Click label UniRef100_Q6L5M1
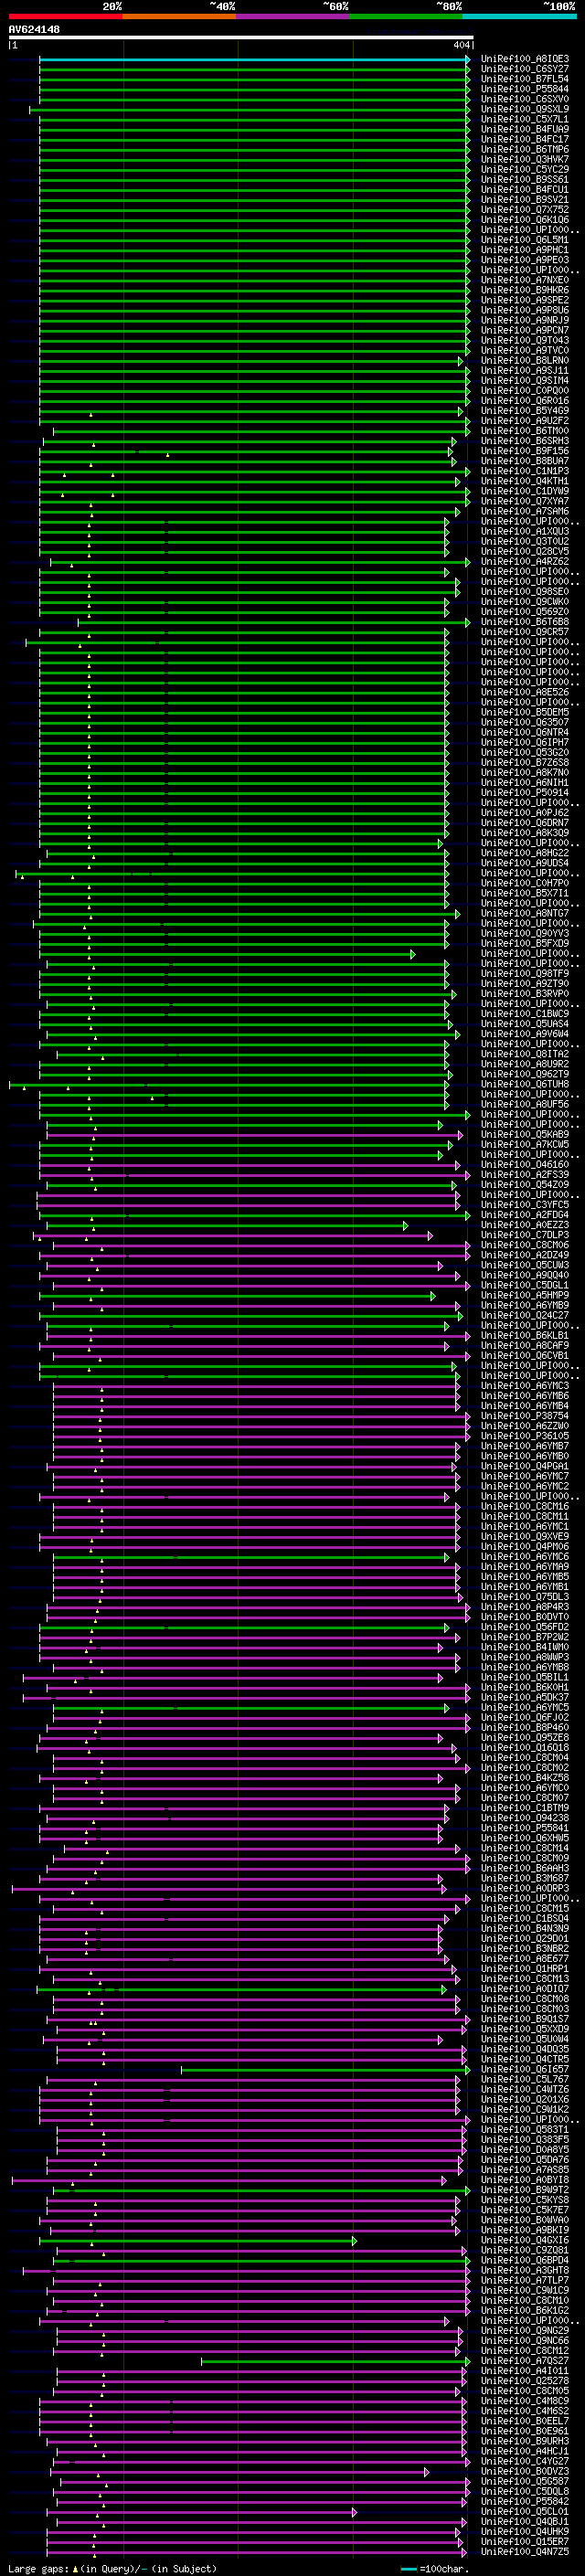Viewport: 585px width, 2576px height. (x=525, y=240)
